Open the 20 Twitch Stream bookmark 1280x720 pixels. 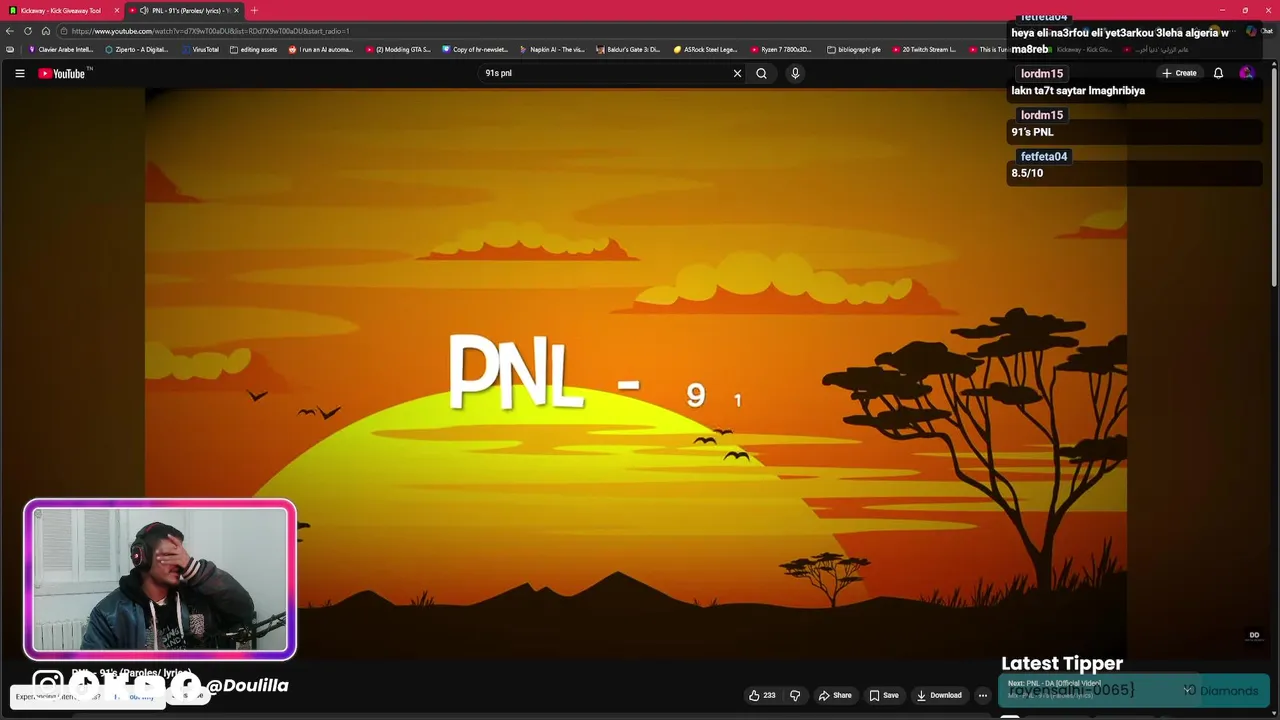pos(924,49)
